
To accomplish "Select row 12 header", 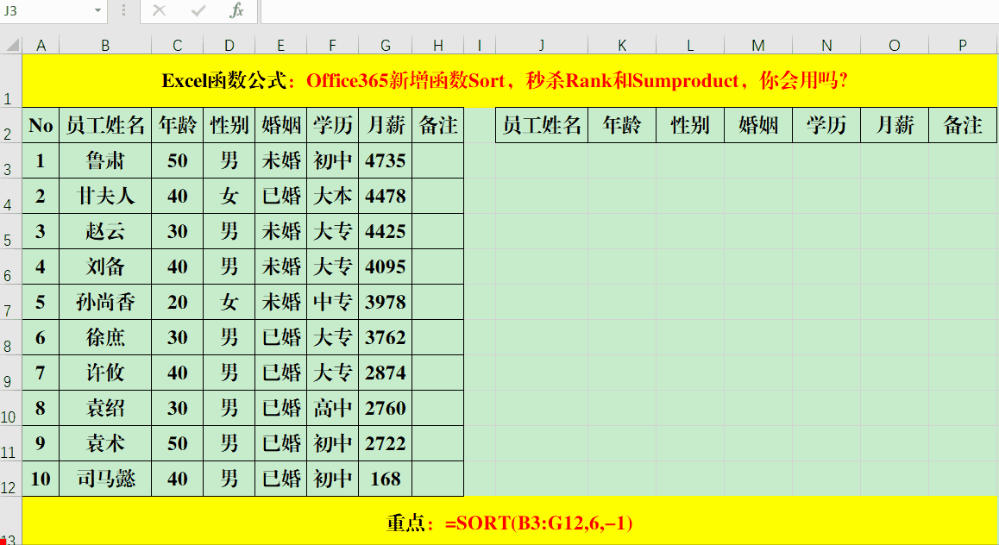I will click(10, 479).
